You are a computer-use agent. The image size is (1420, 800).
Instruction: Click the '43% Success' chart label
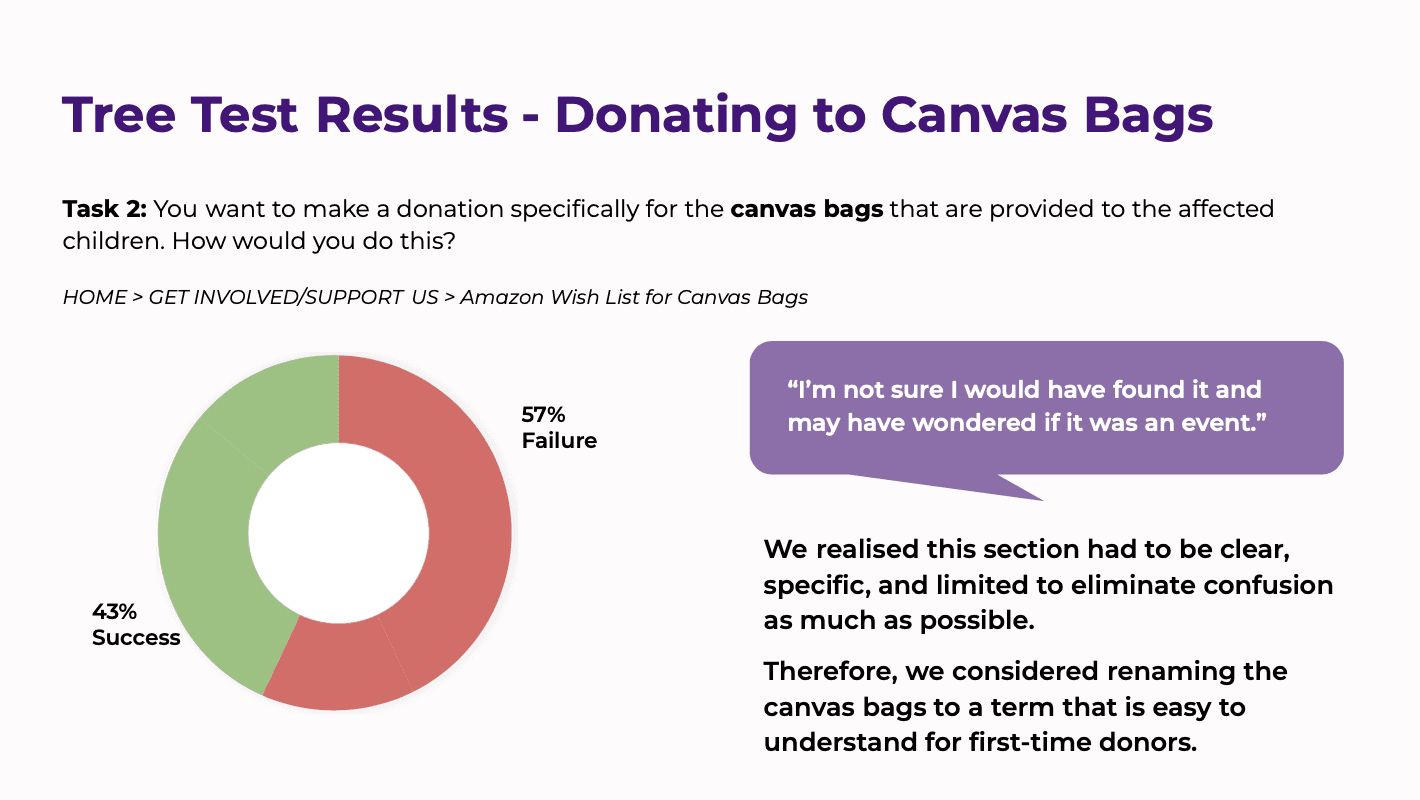pyautogui.click(x=136, y=624)
